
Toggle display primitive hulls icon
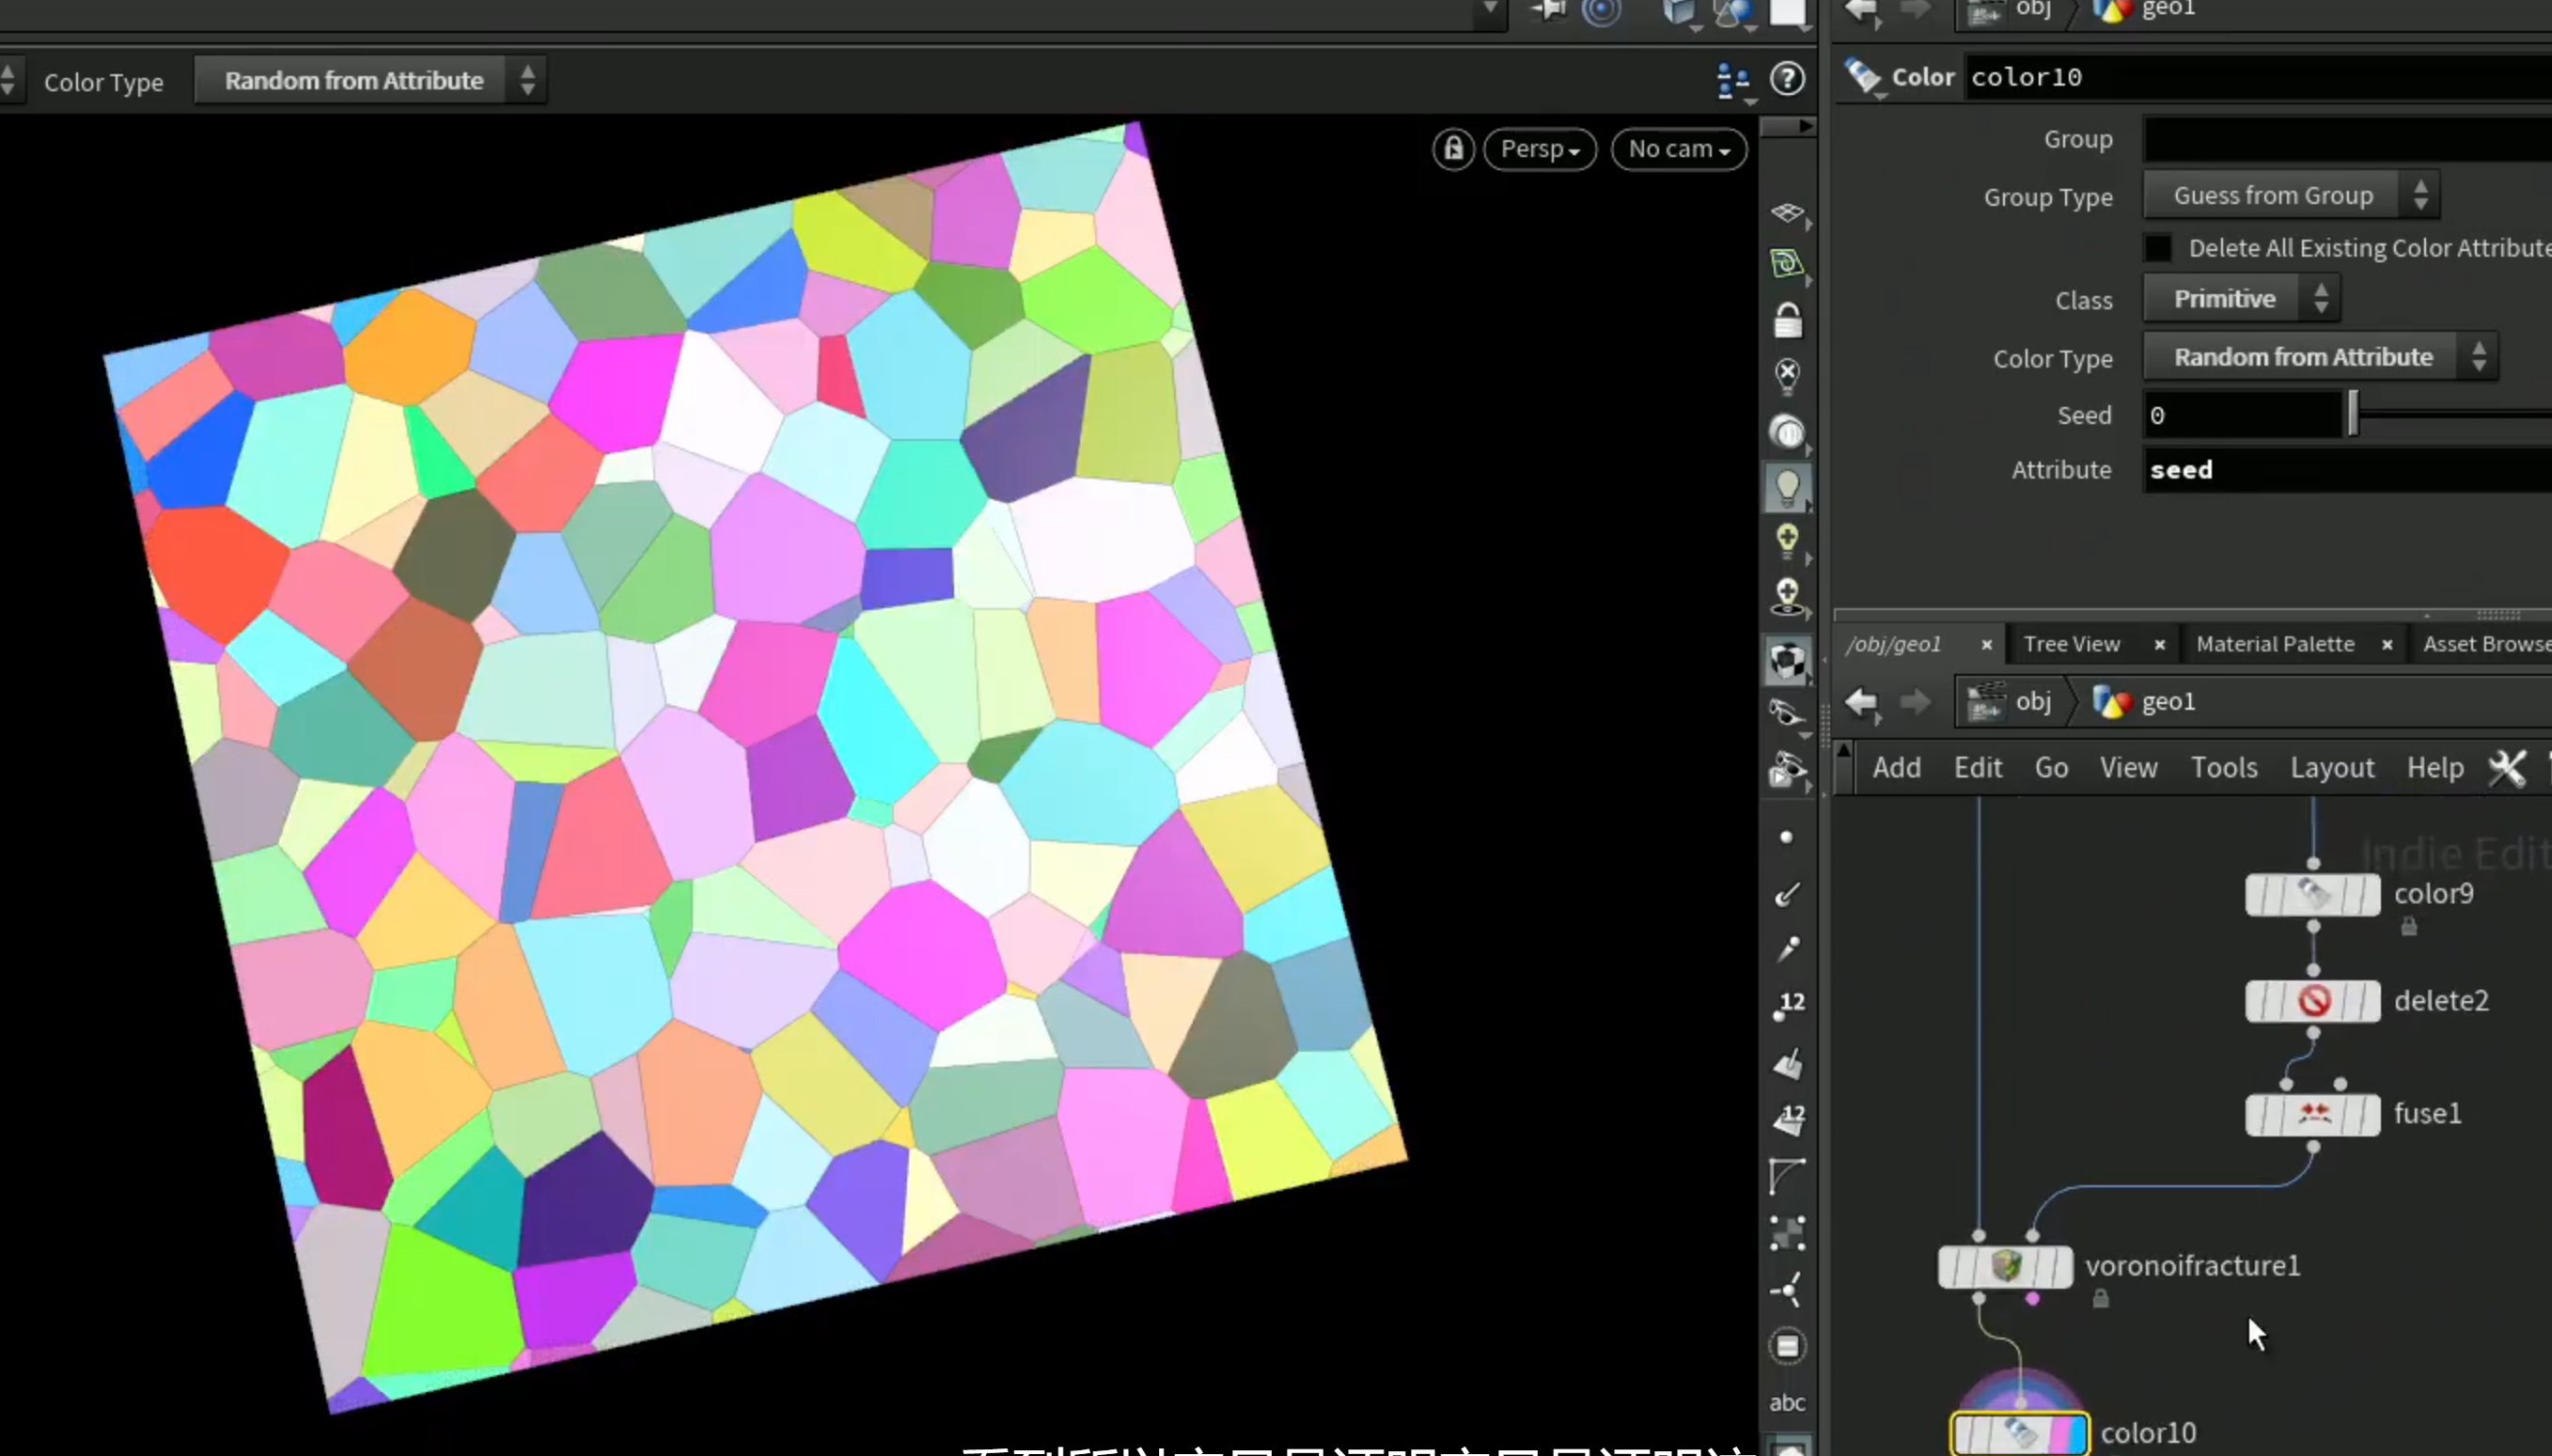click(1787, 1176)
